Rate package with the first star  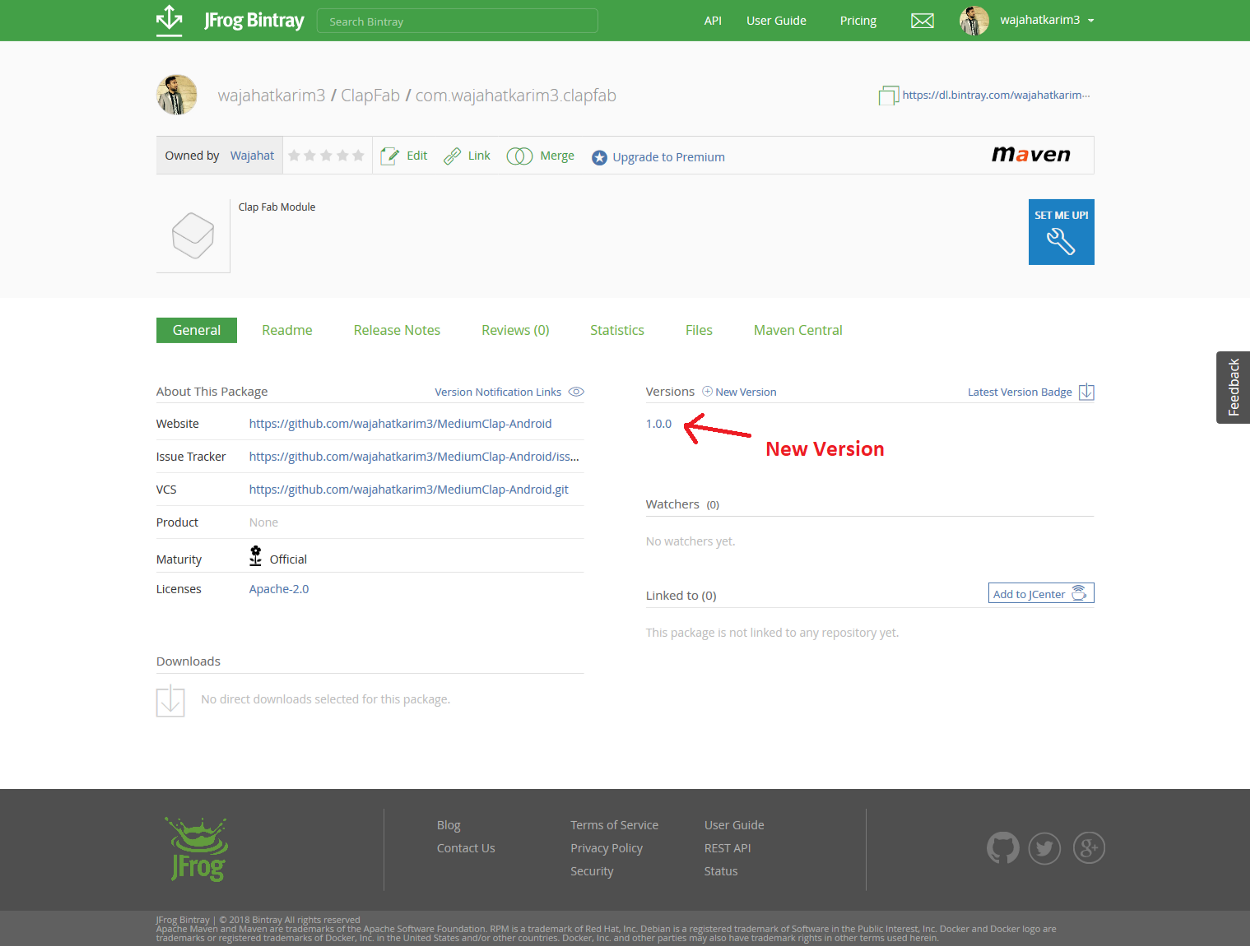tap(295, 156)
